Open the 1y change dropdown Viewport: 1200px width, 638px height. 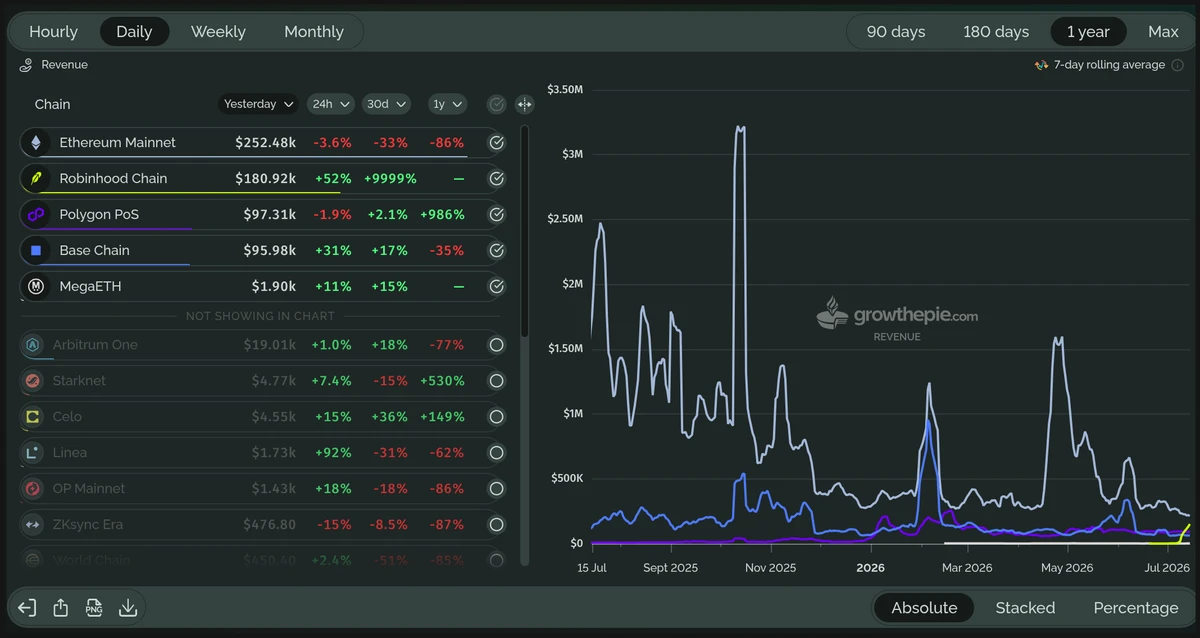(x=448, y=104)
